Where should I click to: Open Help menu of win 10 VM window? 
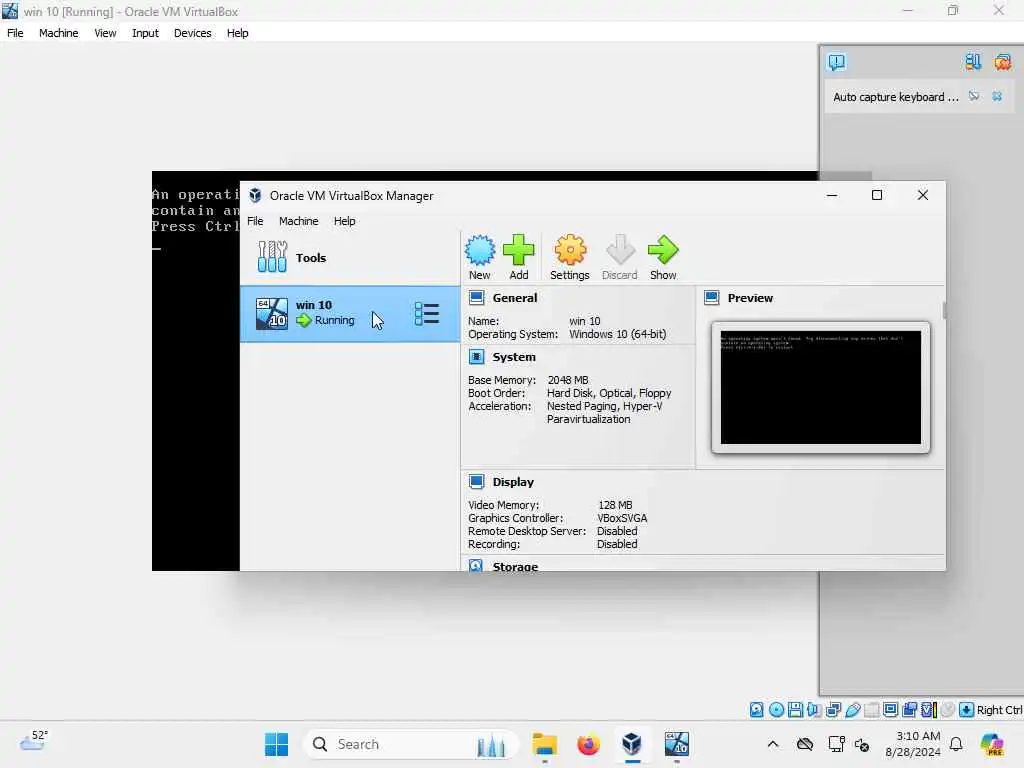coord(238,33)
